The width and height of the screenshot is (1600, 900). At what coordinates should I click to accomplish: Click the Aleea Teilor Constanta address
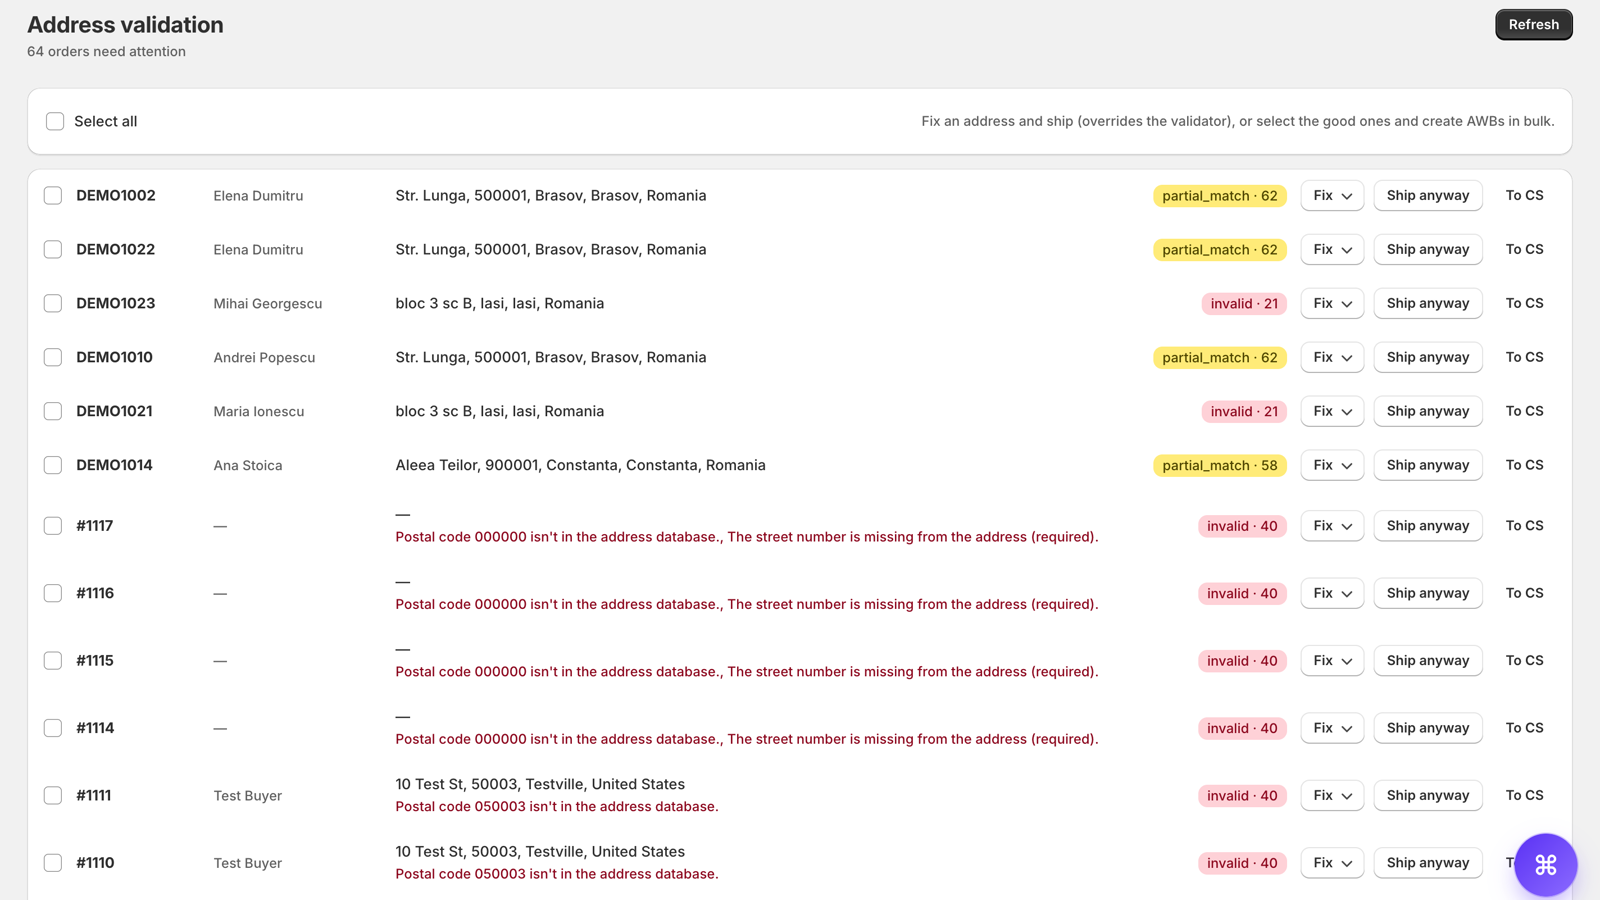click(x=580, y=466)
